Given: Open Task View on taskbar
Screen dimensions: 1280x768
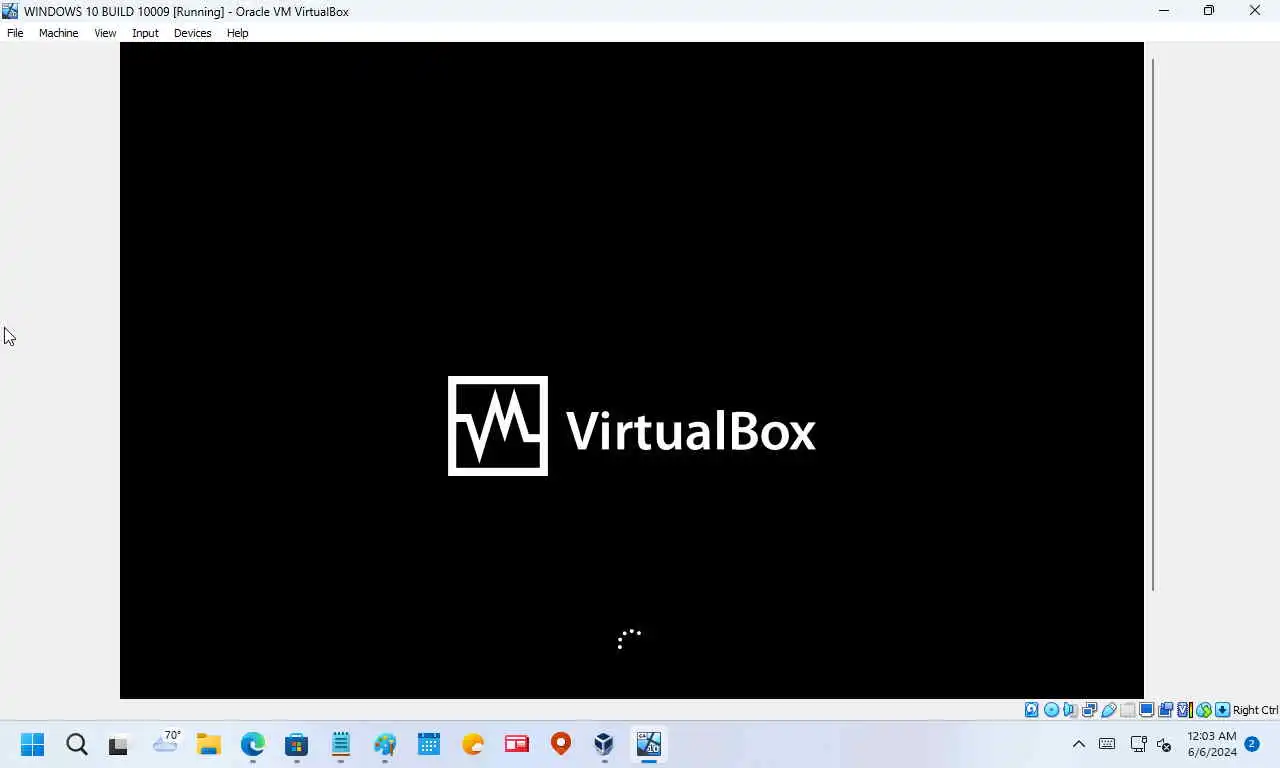Looking at the screenshot, I should 119,744.
